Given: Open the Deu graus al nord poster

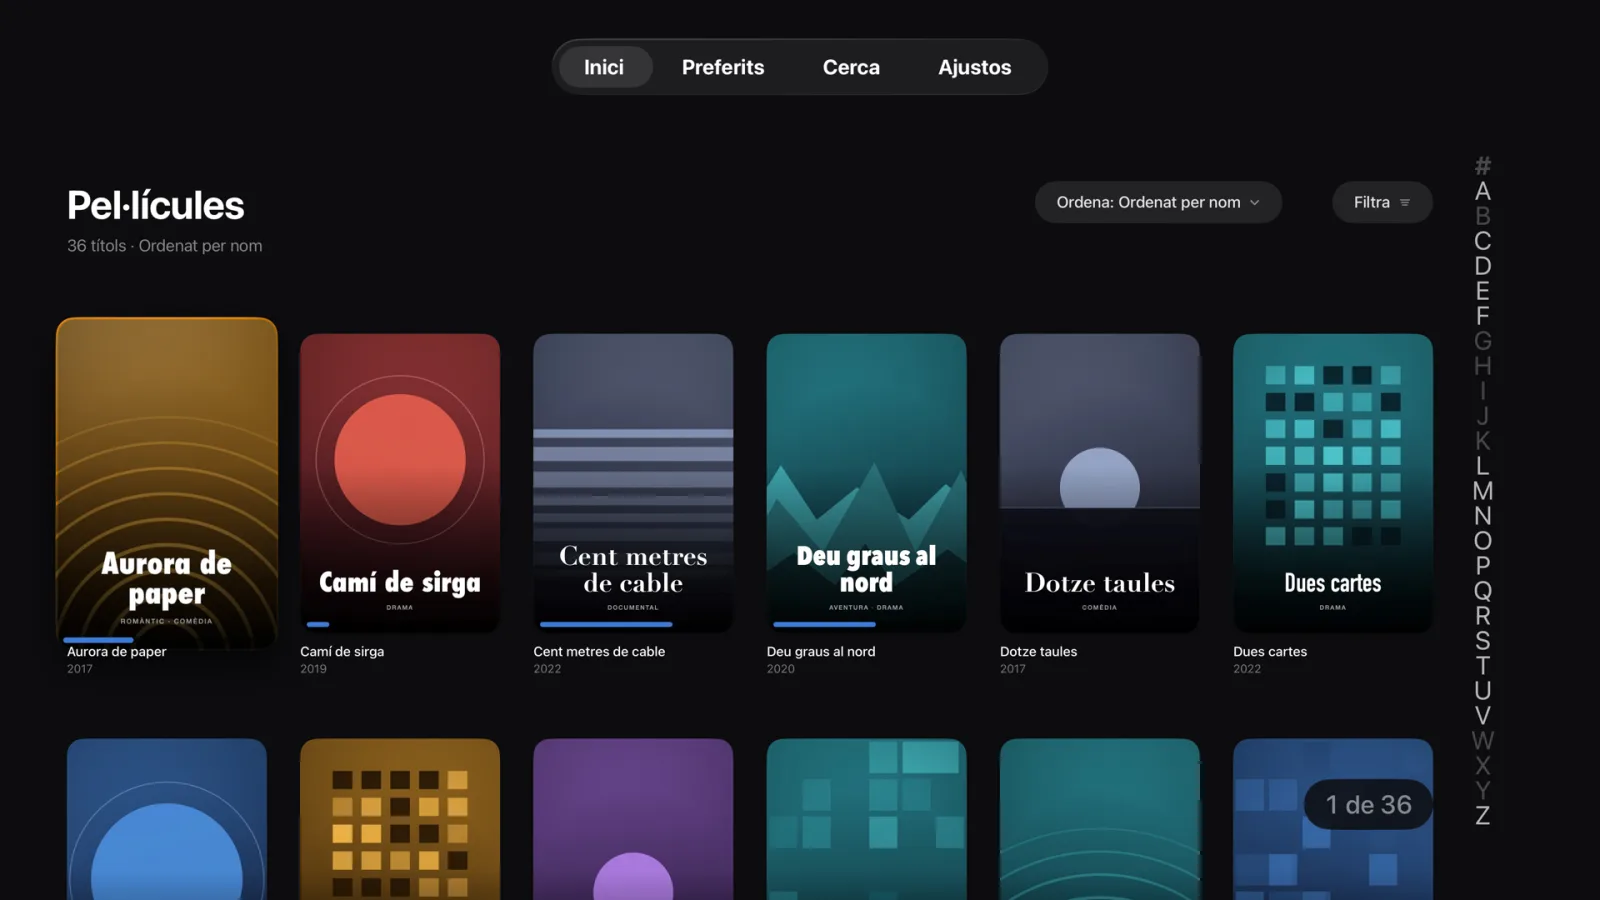Looking at the screenshot, I should pos(866,483).
